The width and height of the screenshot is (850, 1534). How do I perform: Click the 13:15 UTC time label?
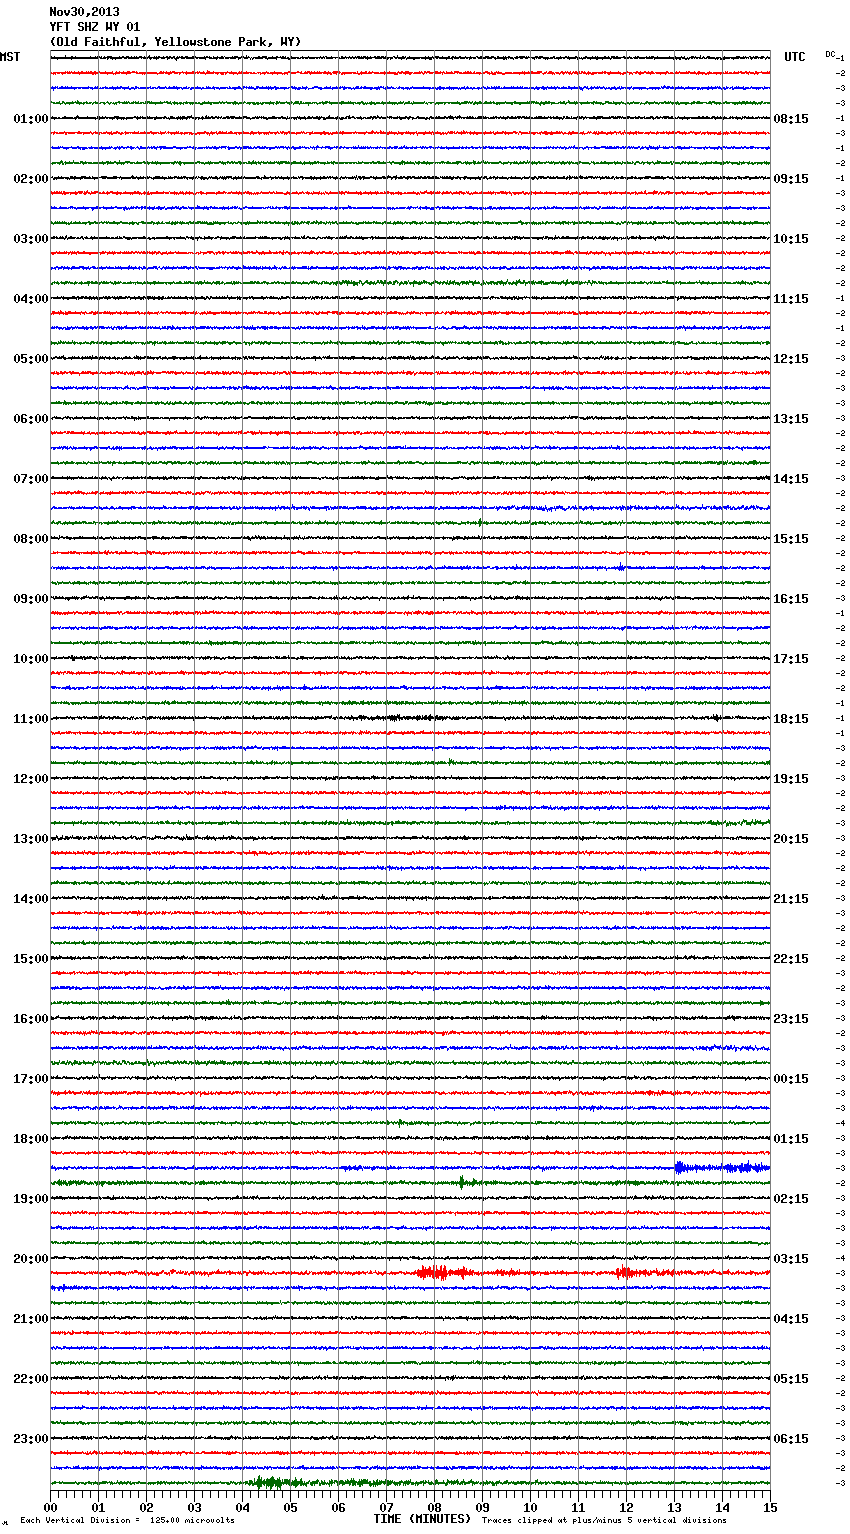(x=791, y=419)
